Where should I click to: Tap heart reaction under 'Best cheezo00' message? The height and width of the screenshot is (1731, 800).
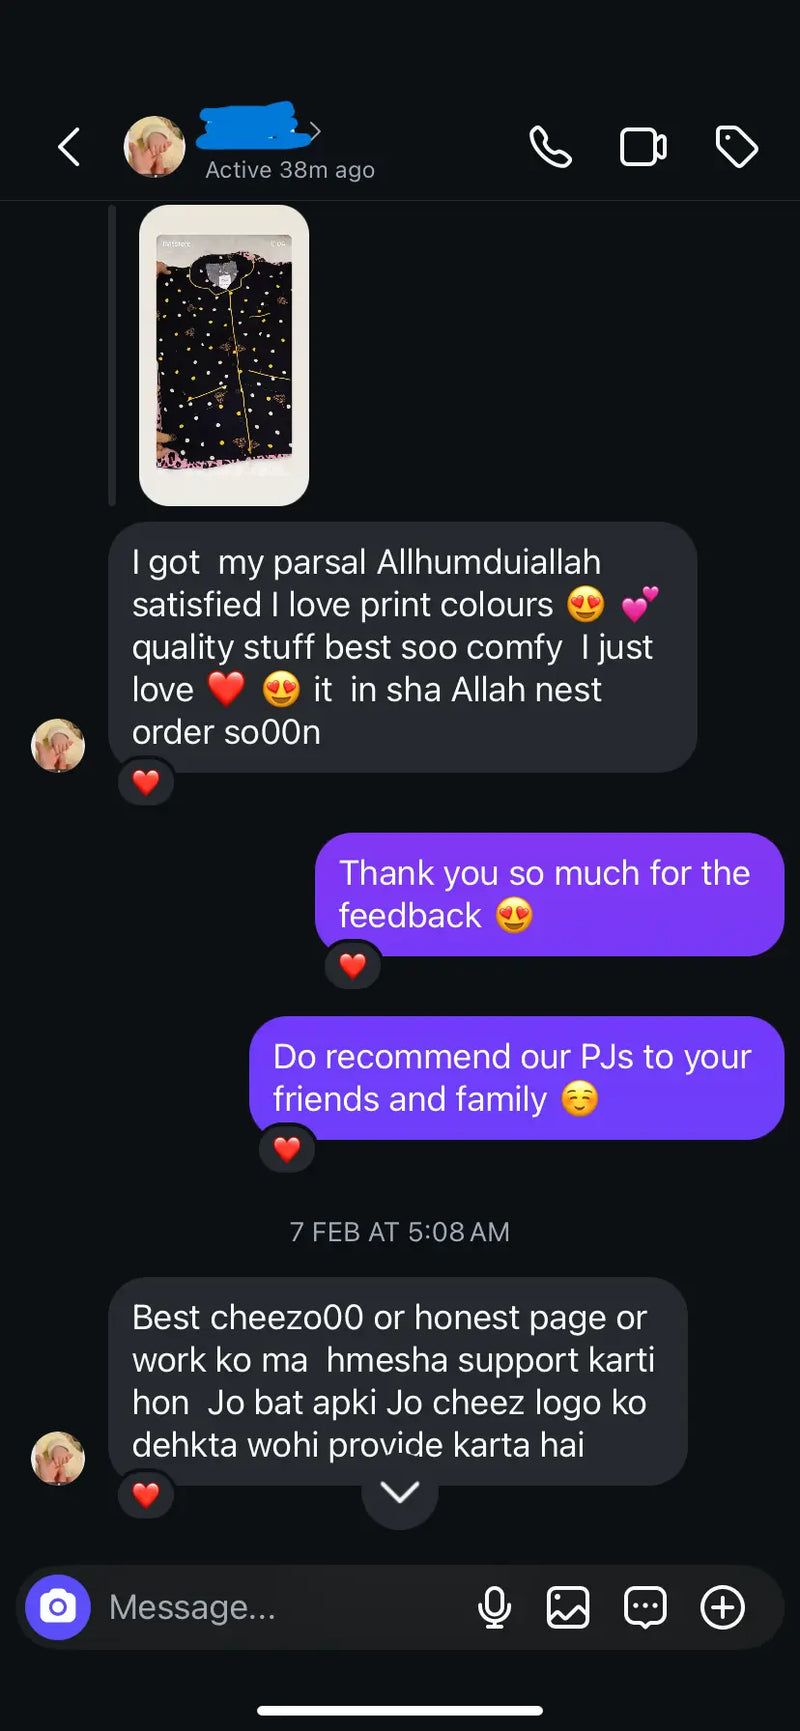[x=146, y=1495]
